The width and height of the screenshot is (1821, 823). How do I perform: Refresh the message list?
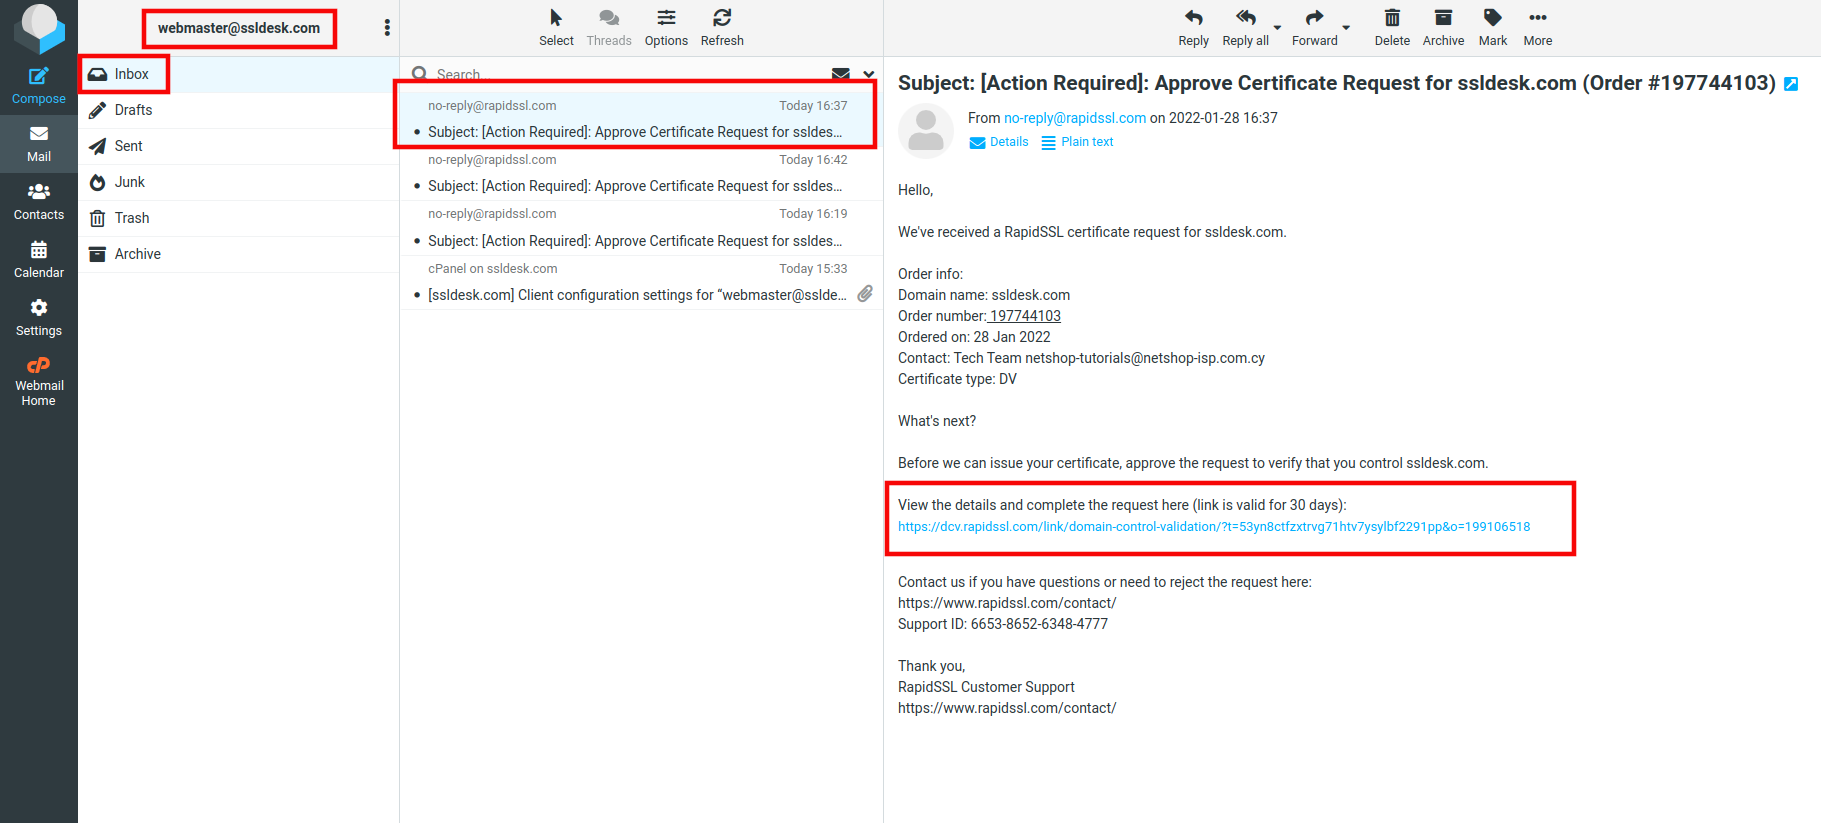[x=722, y=28]
